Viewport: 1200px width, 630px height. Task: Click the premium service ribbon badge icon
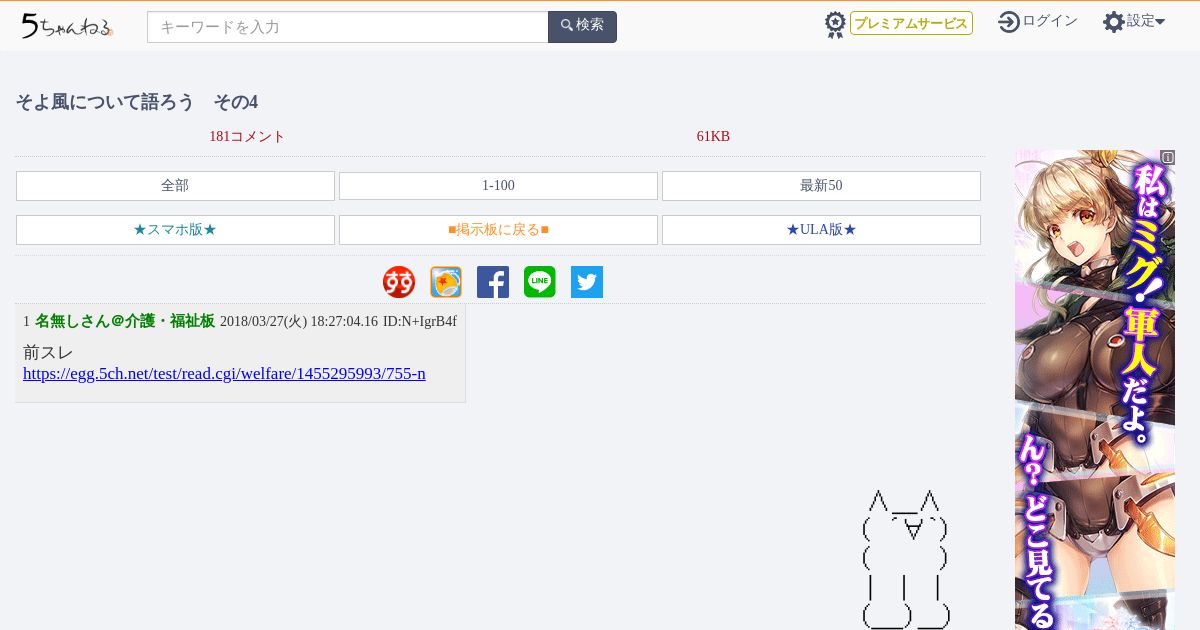click(x=835, y=25)
